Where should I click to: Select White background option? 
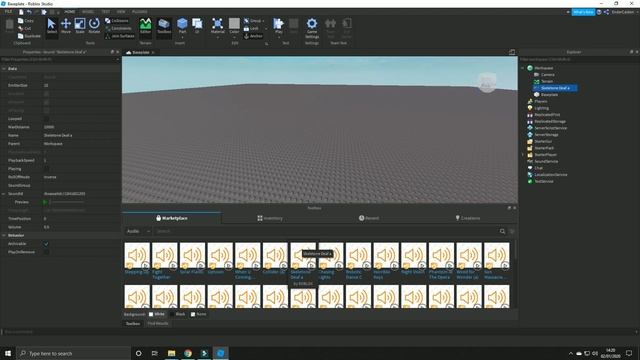[x=157, y=314]
